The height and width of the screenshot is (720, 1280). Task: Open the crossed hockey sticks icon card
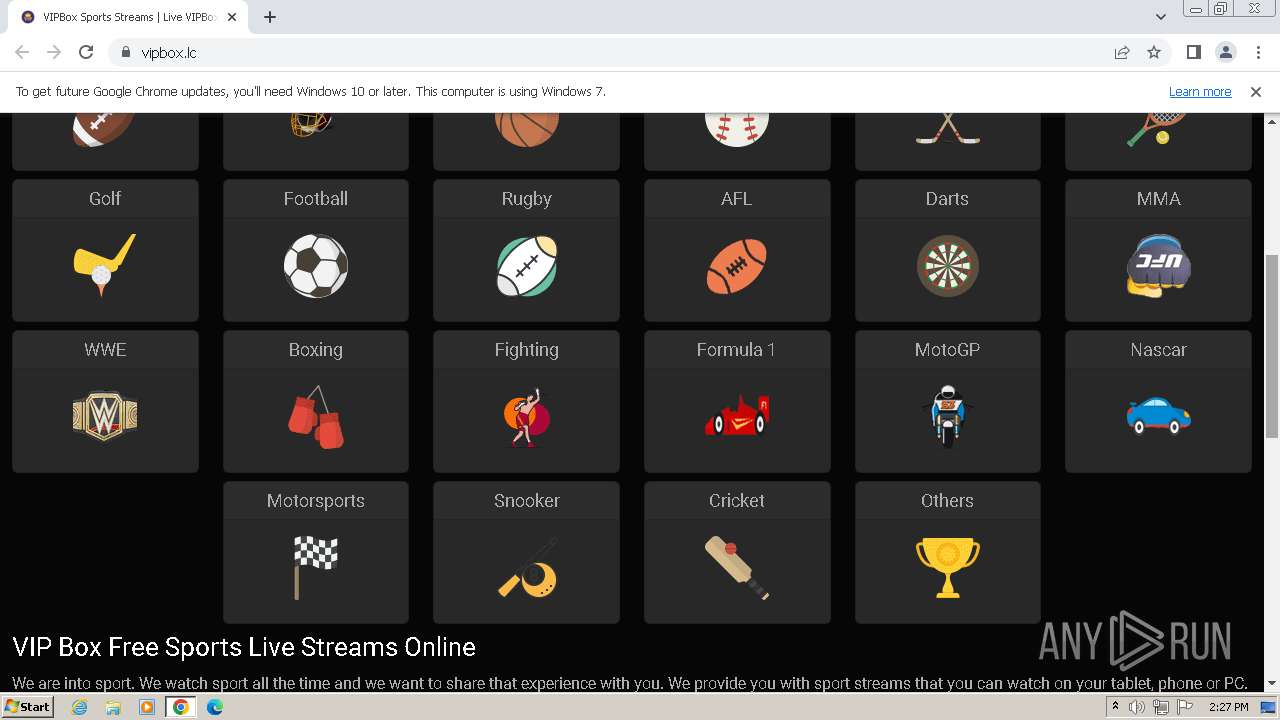(948, 141)
